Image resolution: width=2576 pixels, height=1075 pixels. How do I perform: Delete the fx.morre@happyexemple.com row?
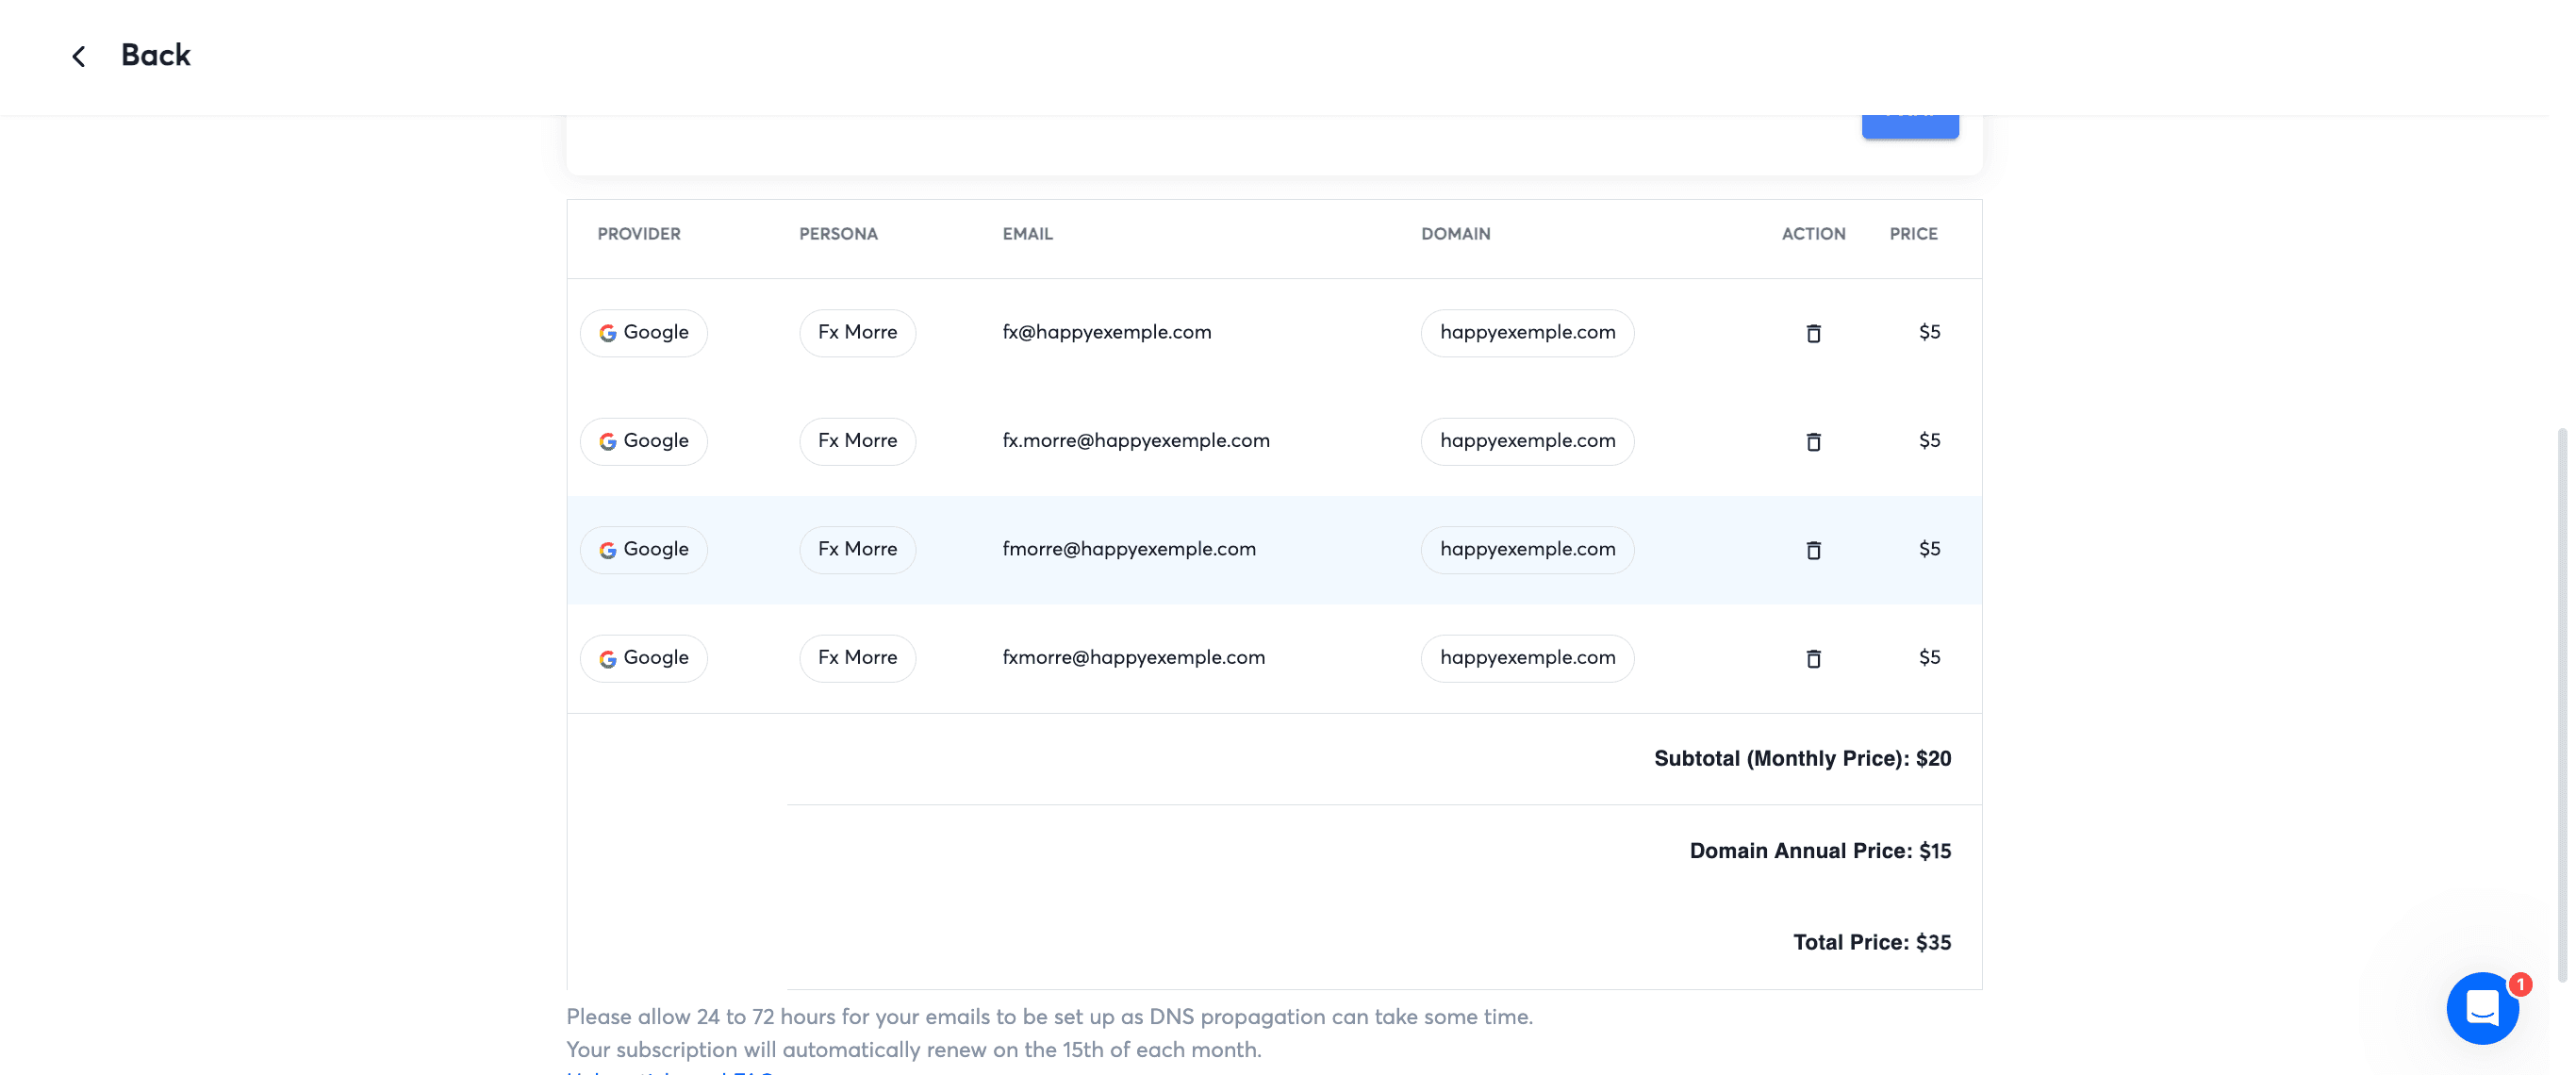coord(1813,441)
